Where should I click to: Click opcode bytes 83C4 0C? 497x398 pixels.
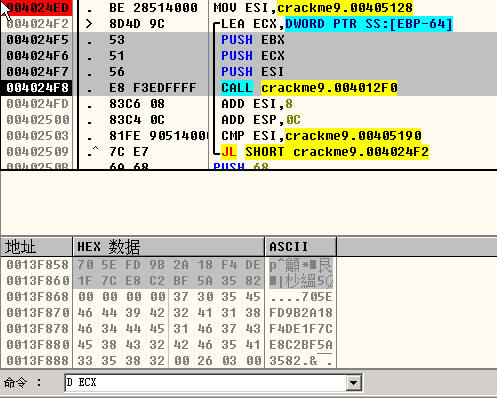click(x=137, y=120)
